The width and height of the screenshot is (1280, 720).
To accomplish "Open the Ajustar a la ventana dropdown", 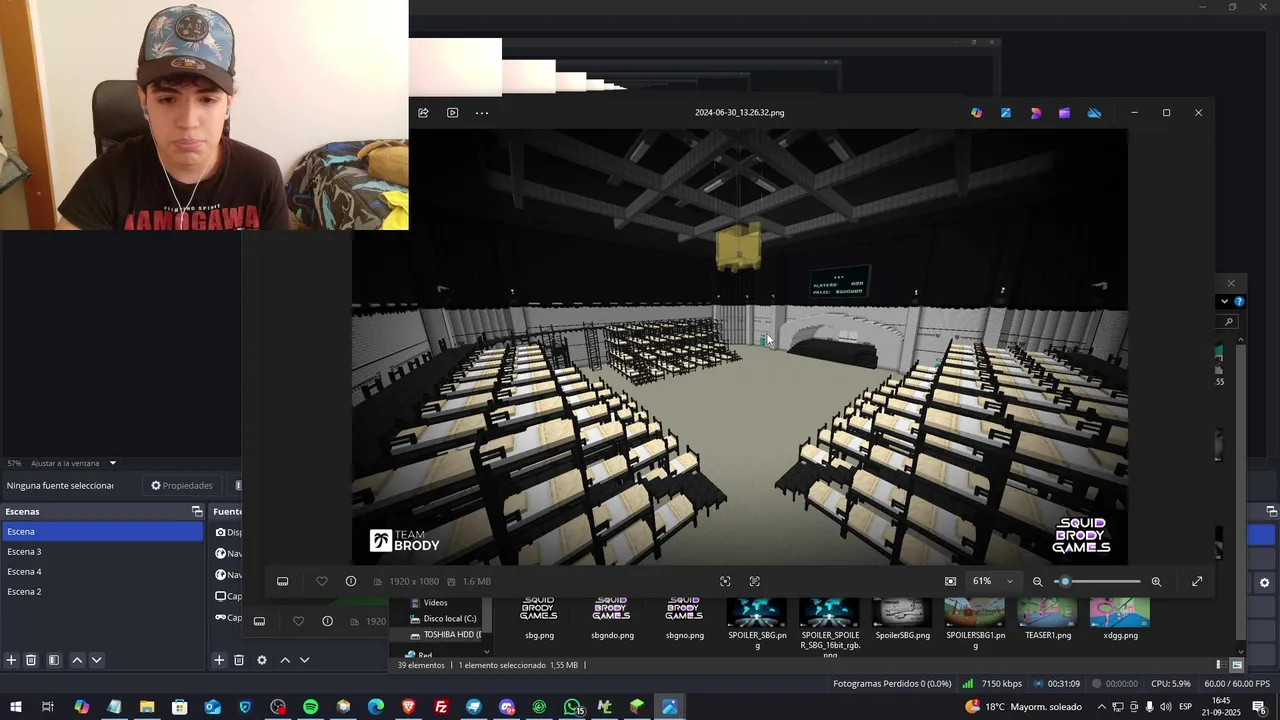I will coord(73,463).
